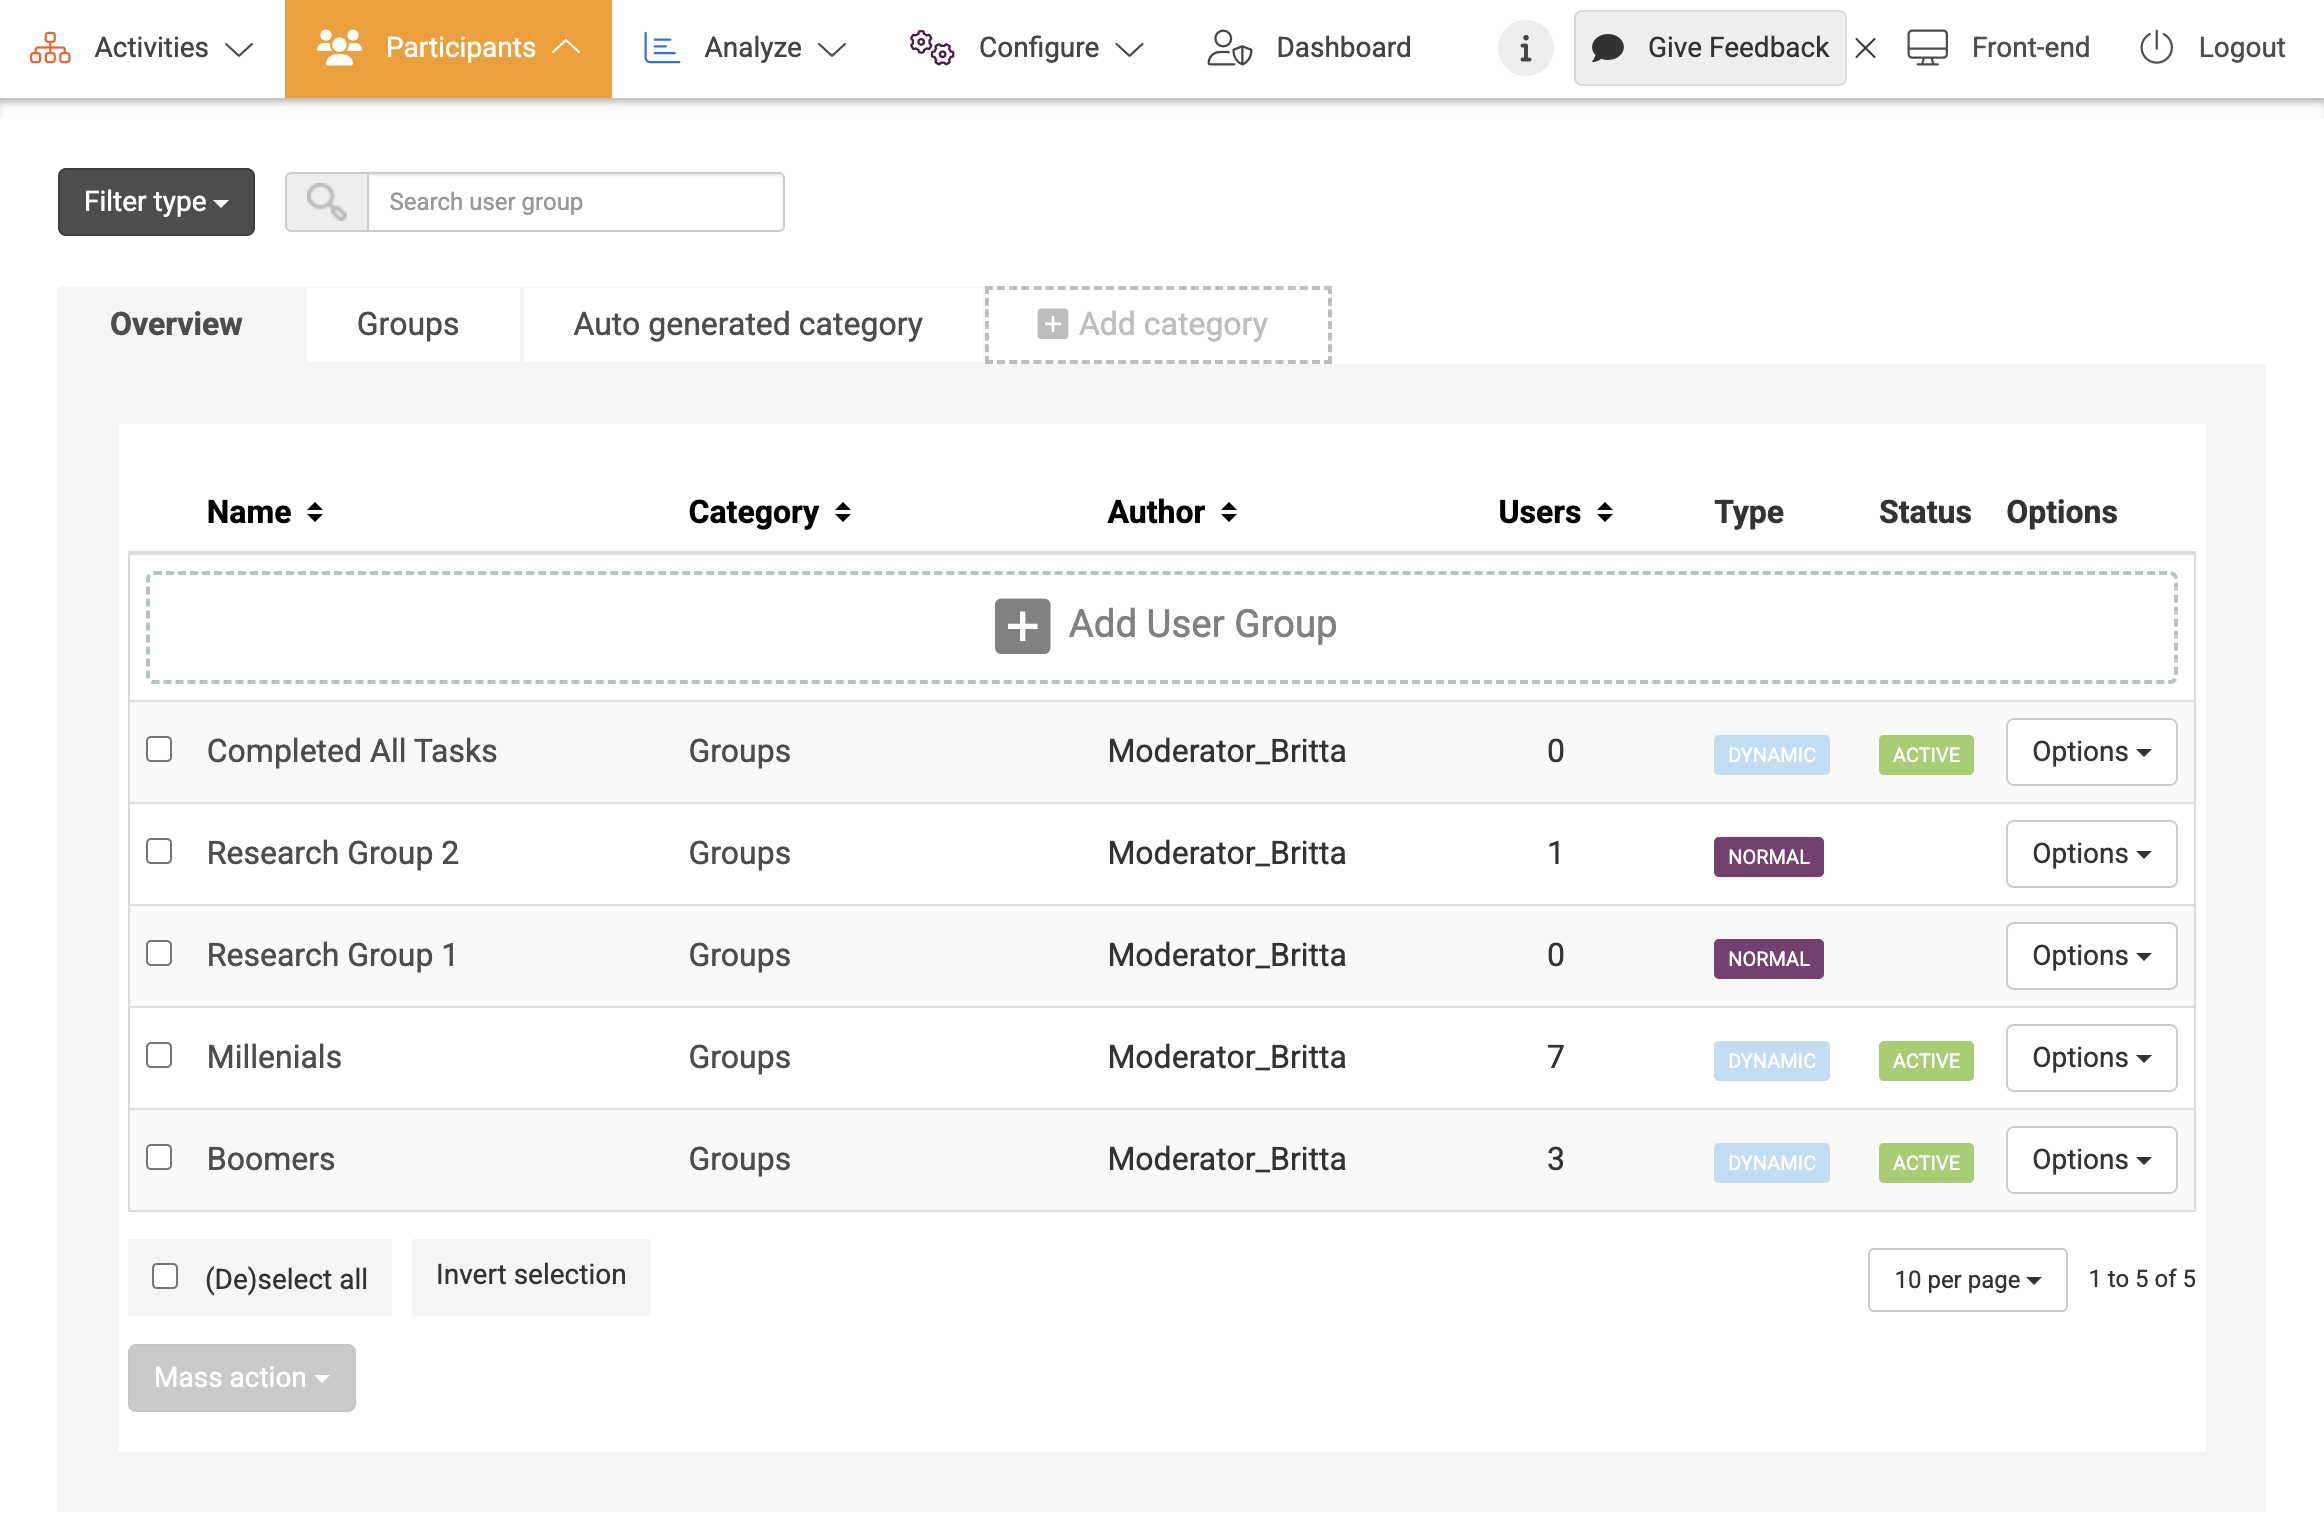
Task: Select the Millenials row checkbox
Action: tap(159, 1056)
